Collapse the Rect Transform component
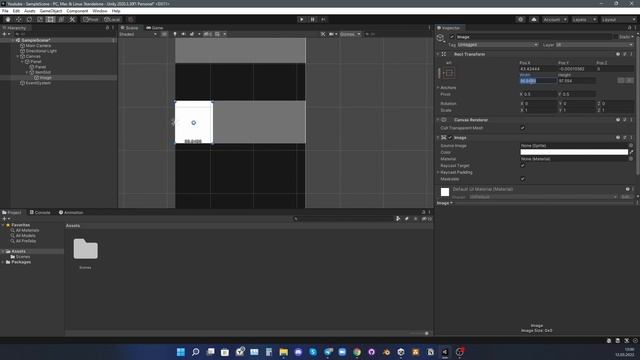This screenshot has width=640, height=360. tap(438, 54)
